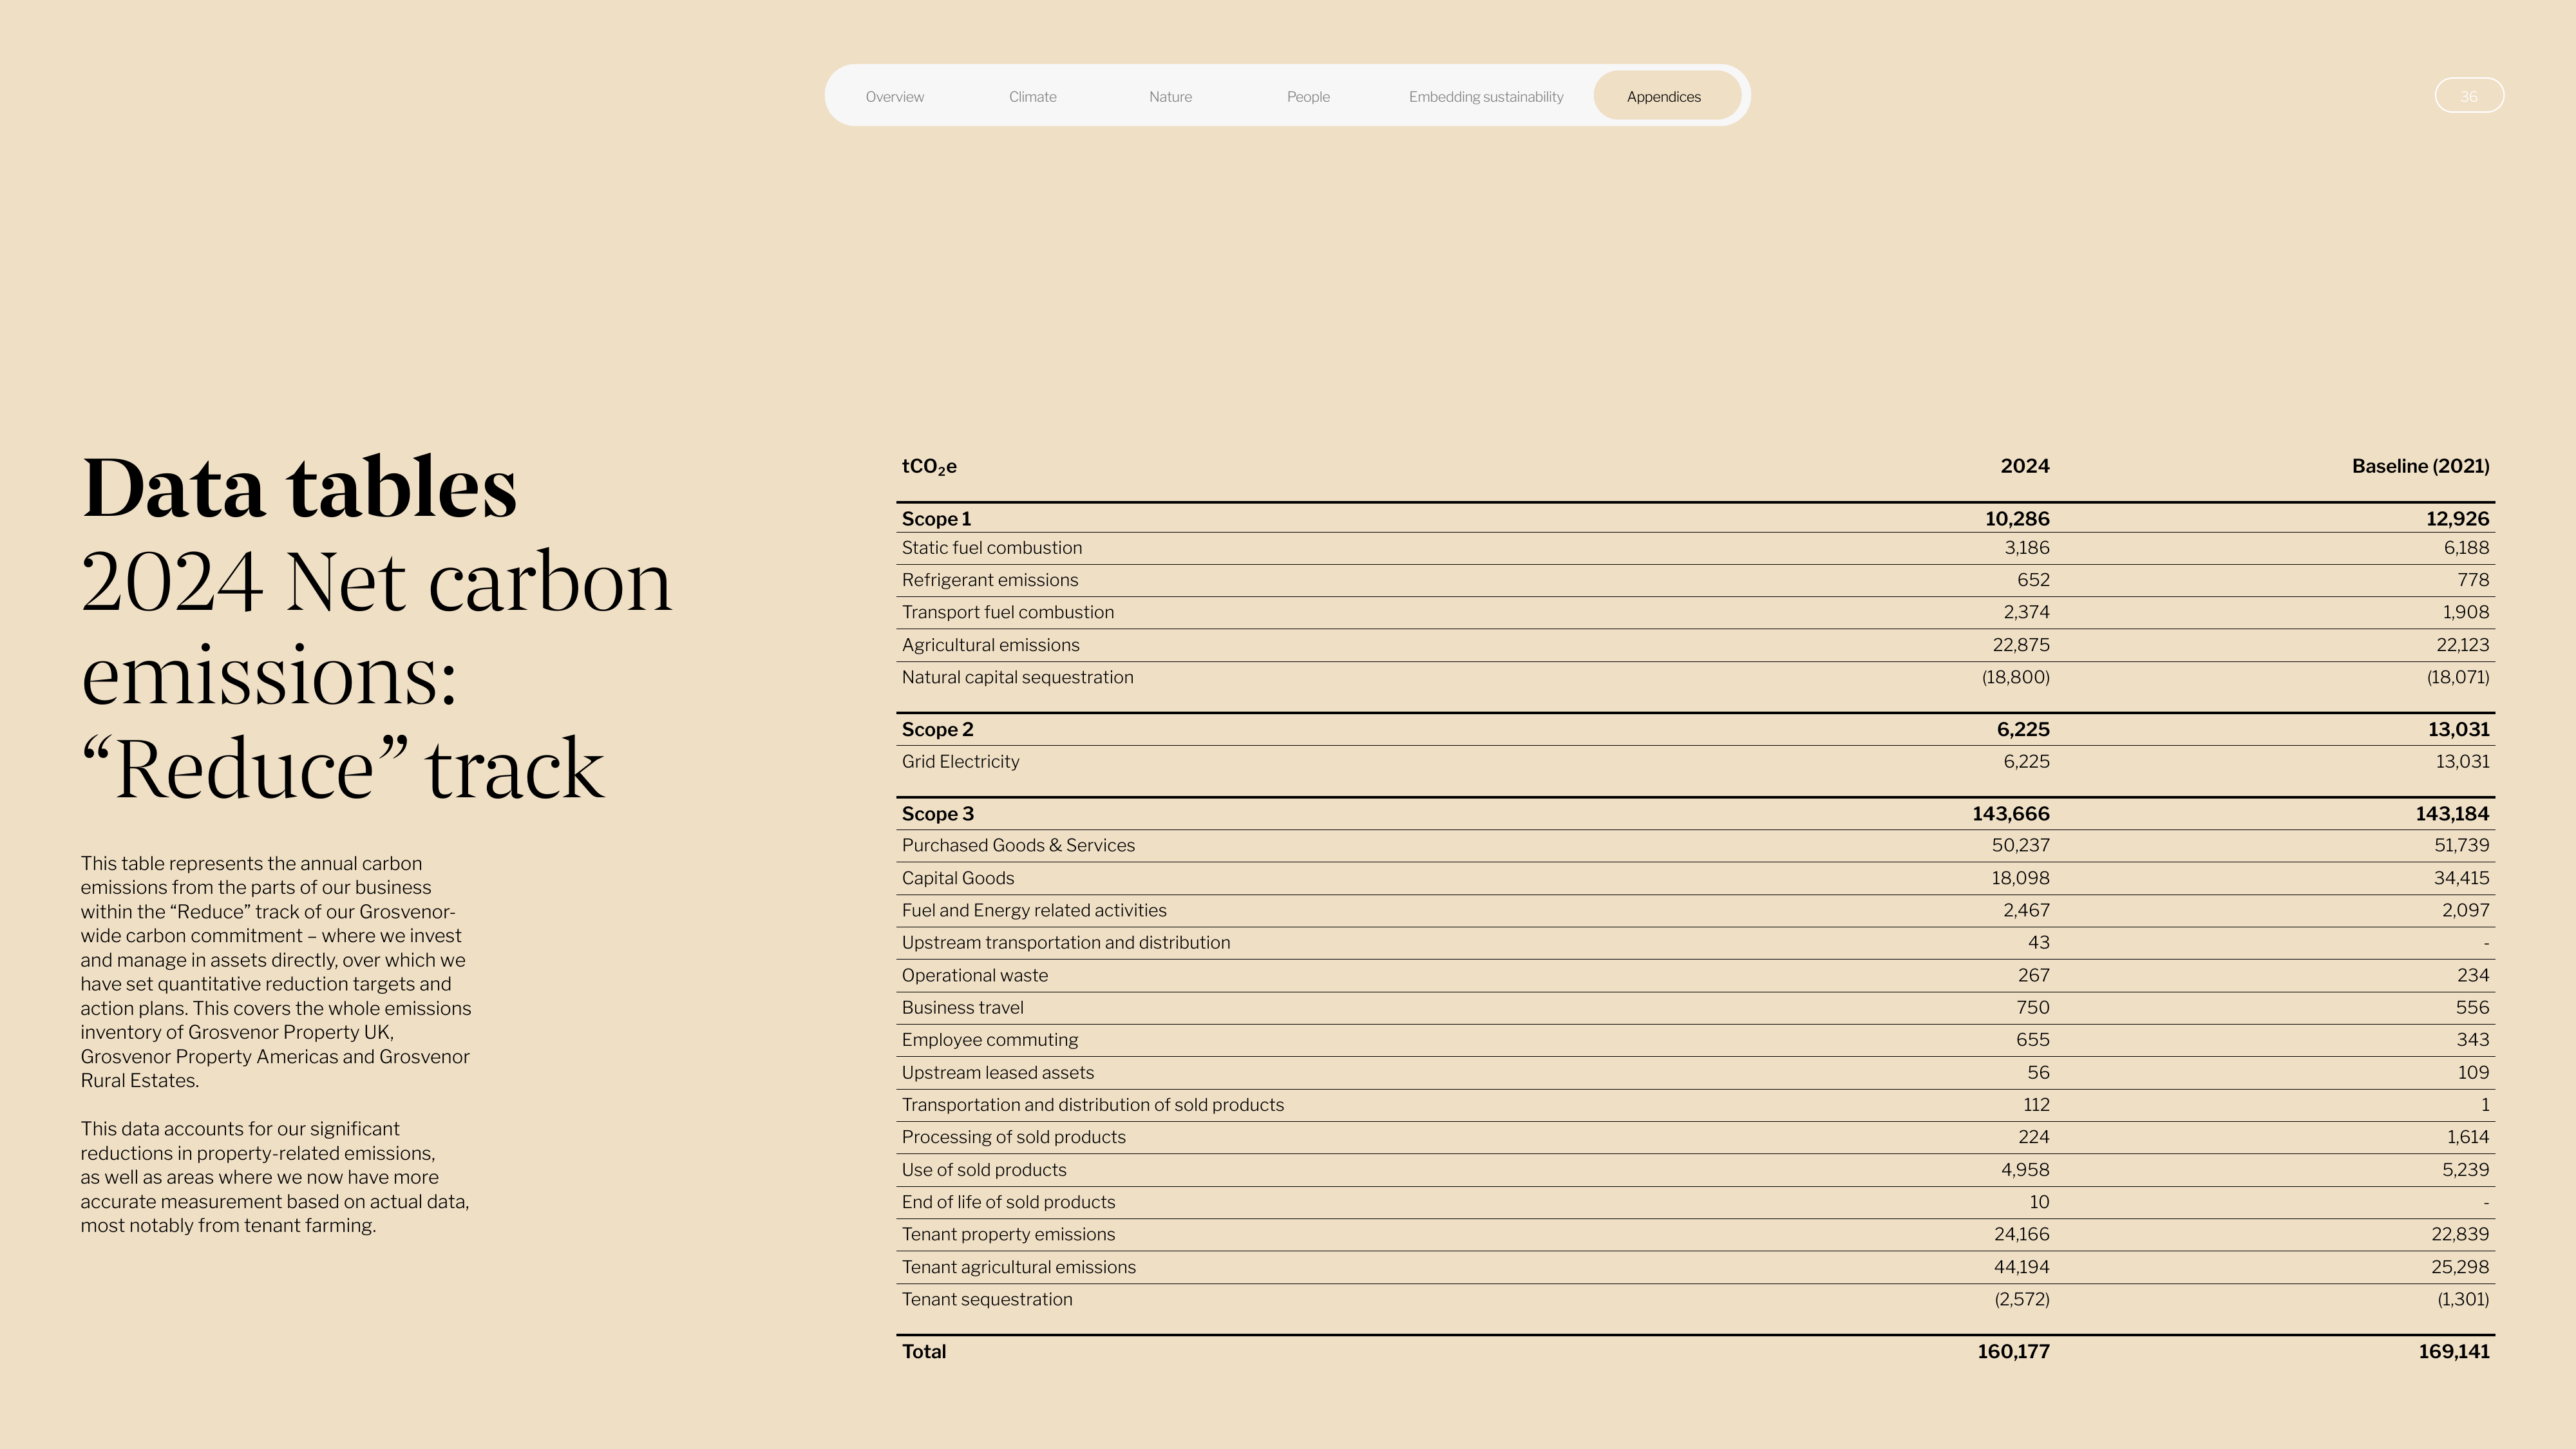
Task: Go to the Nature section
Action: point(1170,97)
